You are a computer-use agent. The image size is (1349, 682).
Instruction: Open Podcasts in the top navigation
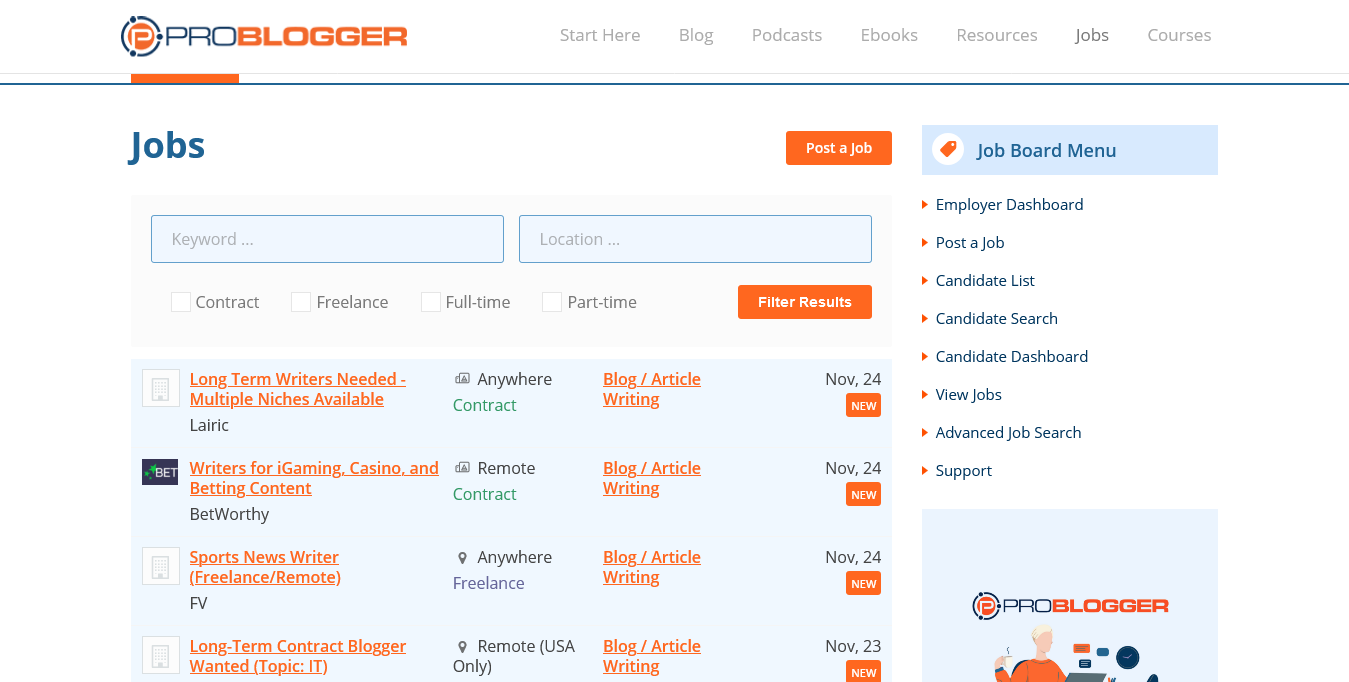[x=787, y=35]
